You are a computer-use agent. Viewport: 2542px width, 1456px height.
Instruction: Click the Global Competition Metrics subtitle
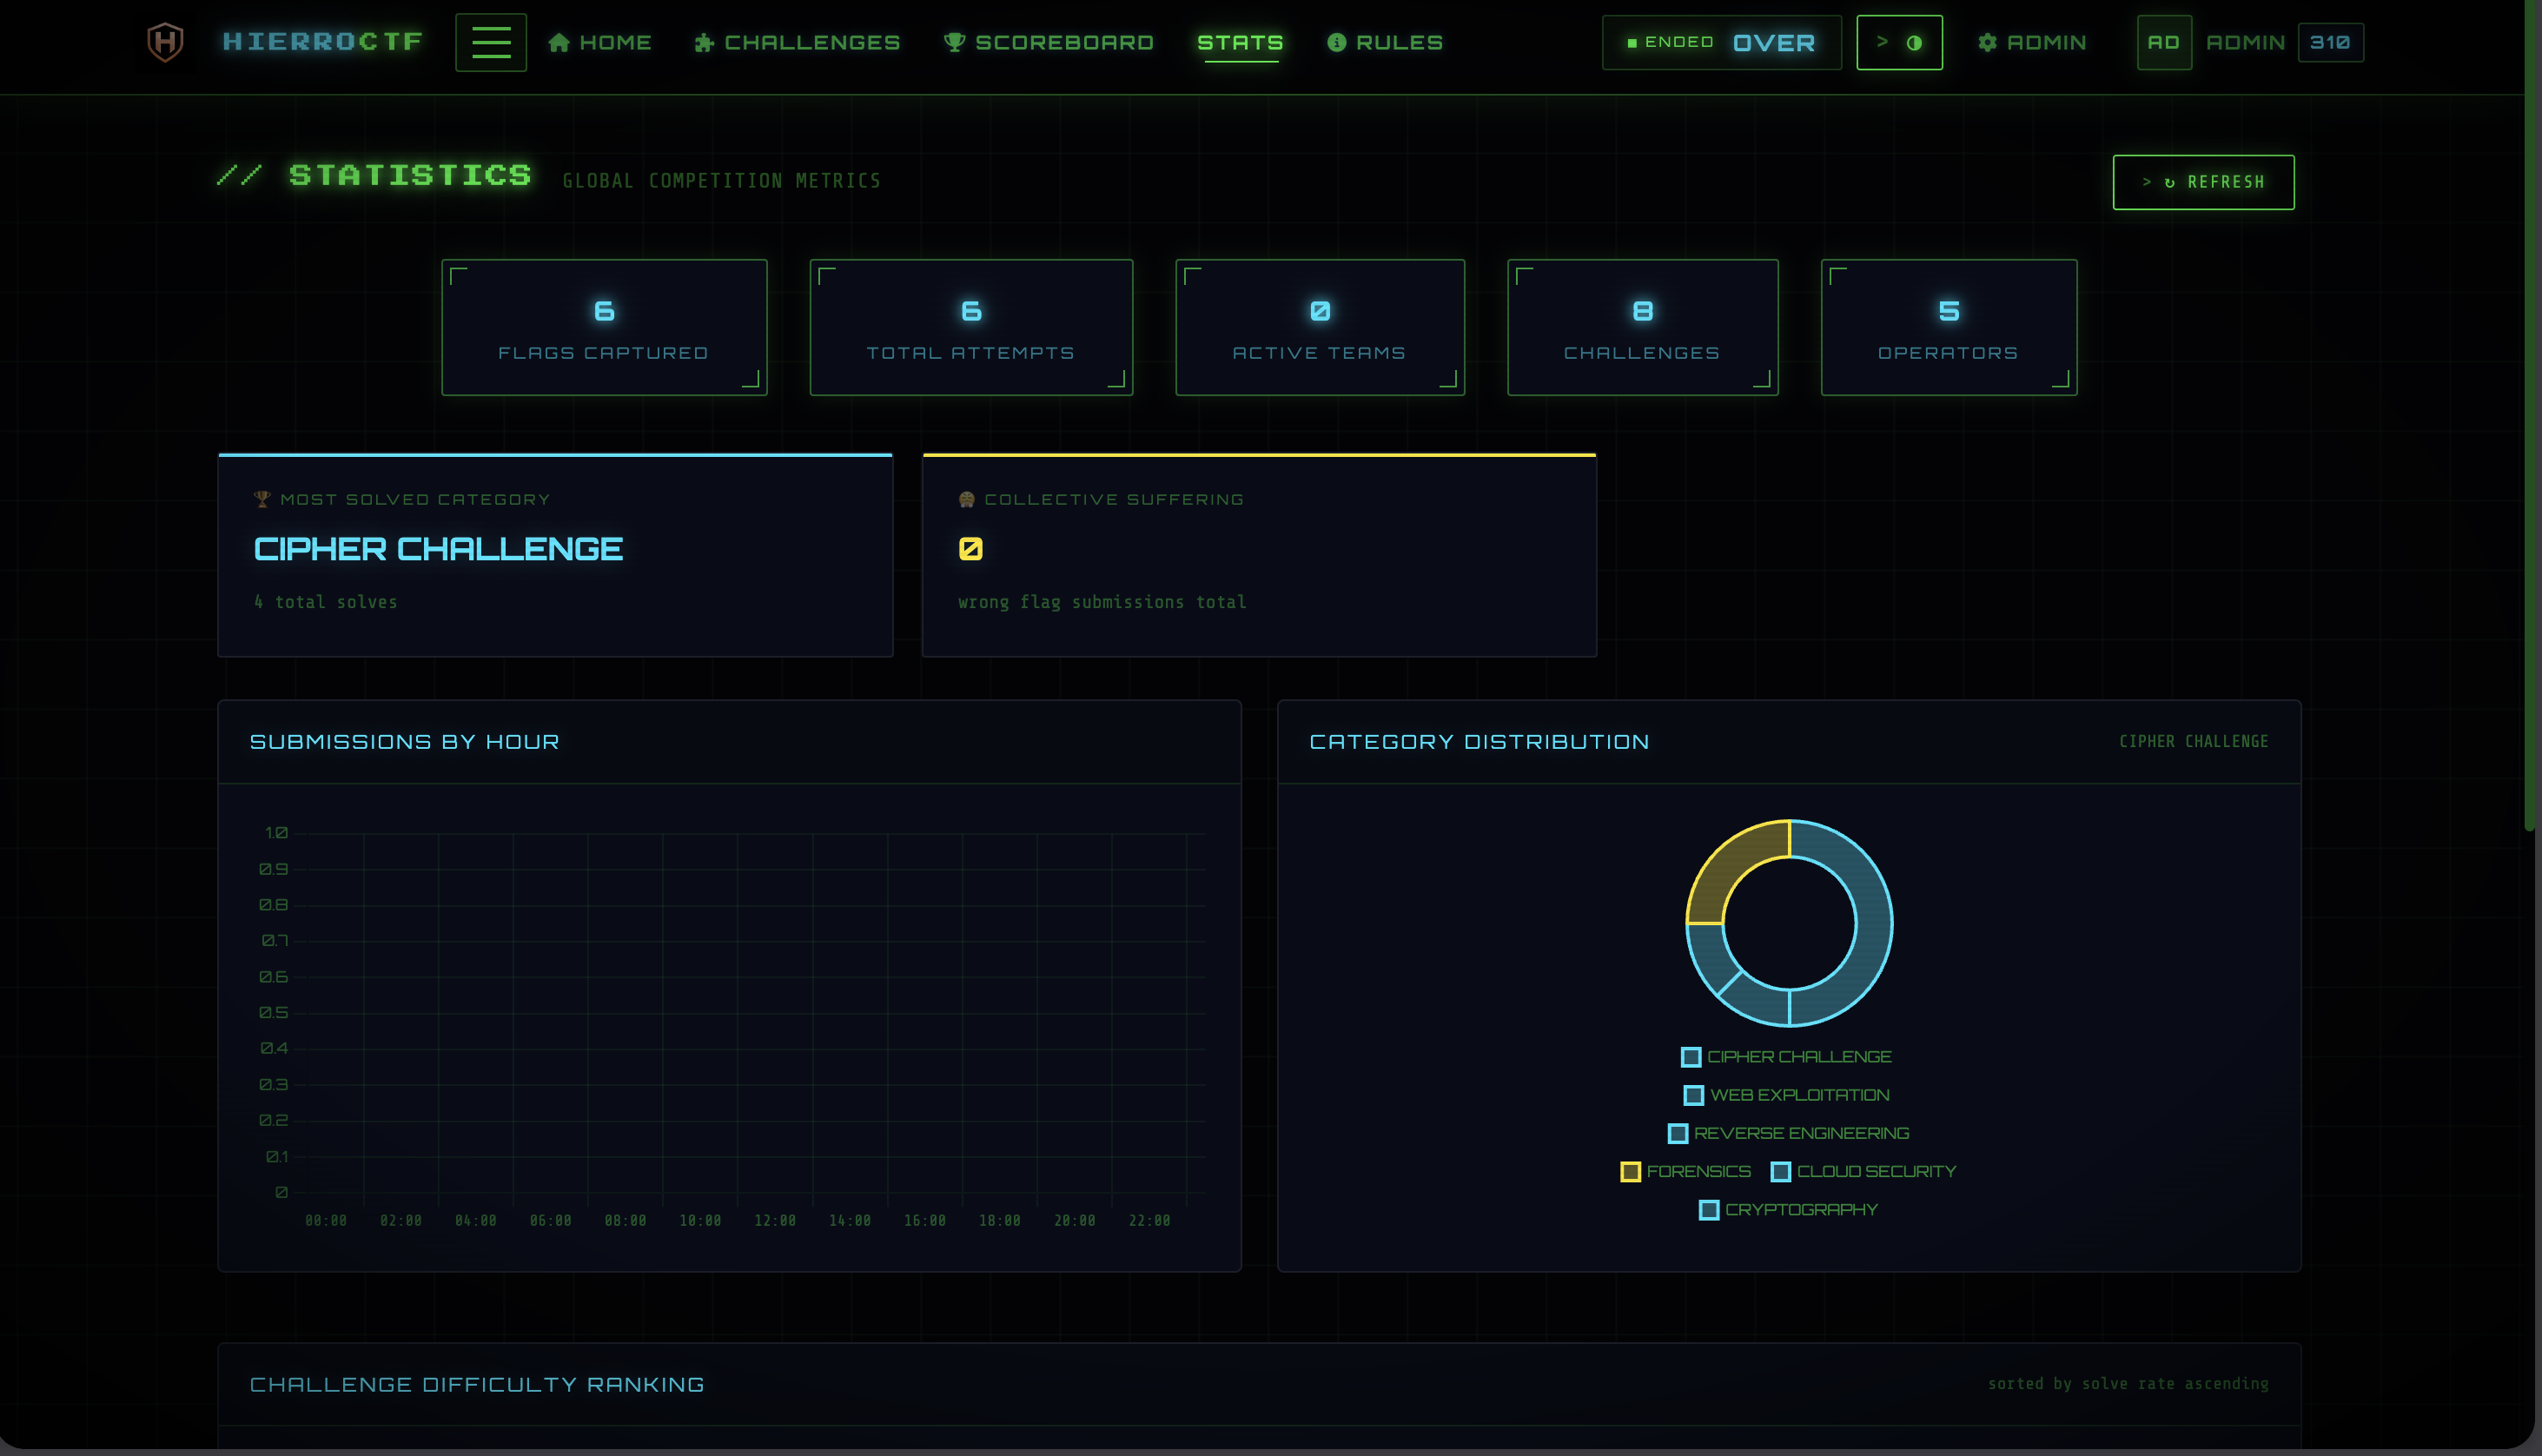721,181
